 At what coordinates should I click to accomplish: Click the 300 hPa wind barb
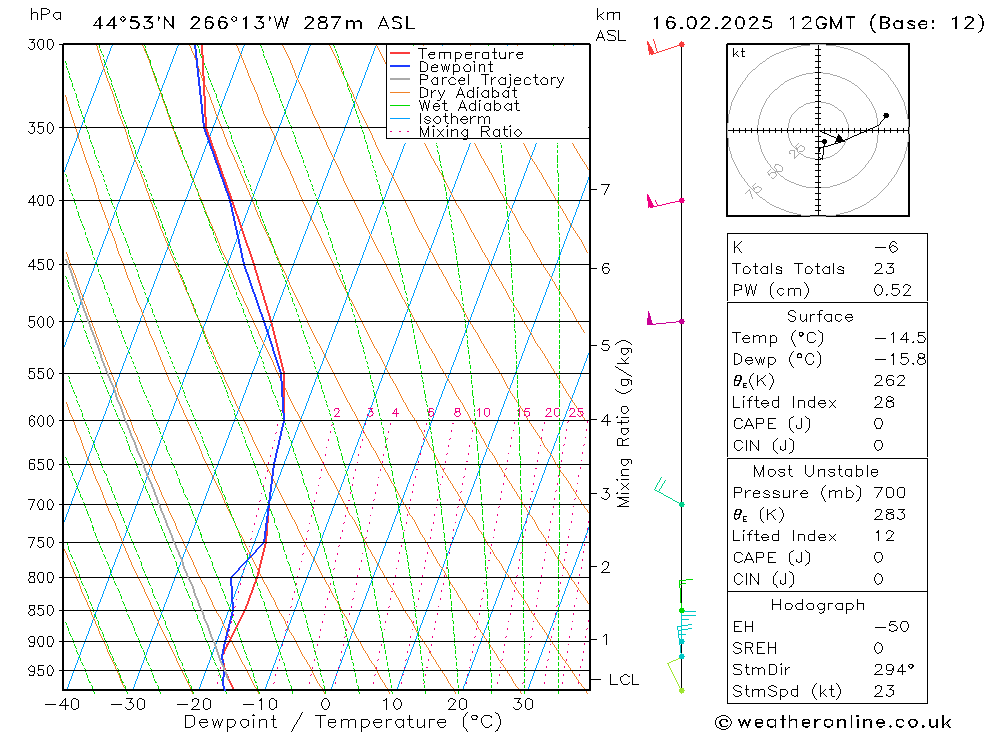pyautogui.click(x=665, y=47)
